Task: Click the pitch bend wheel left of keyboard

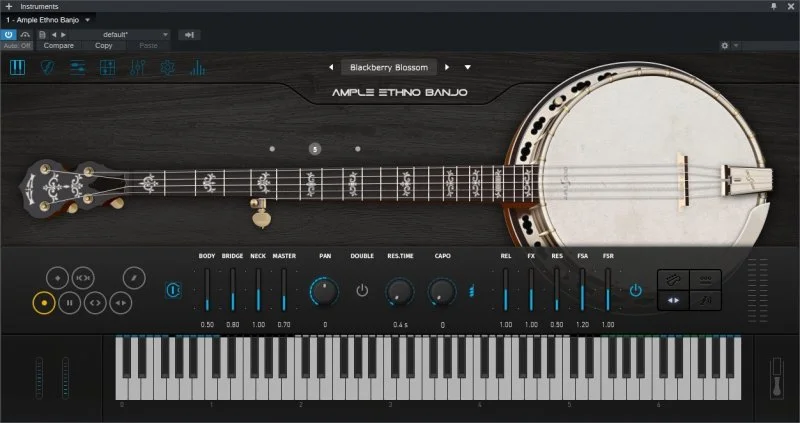Action: [x=39, y=378]
